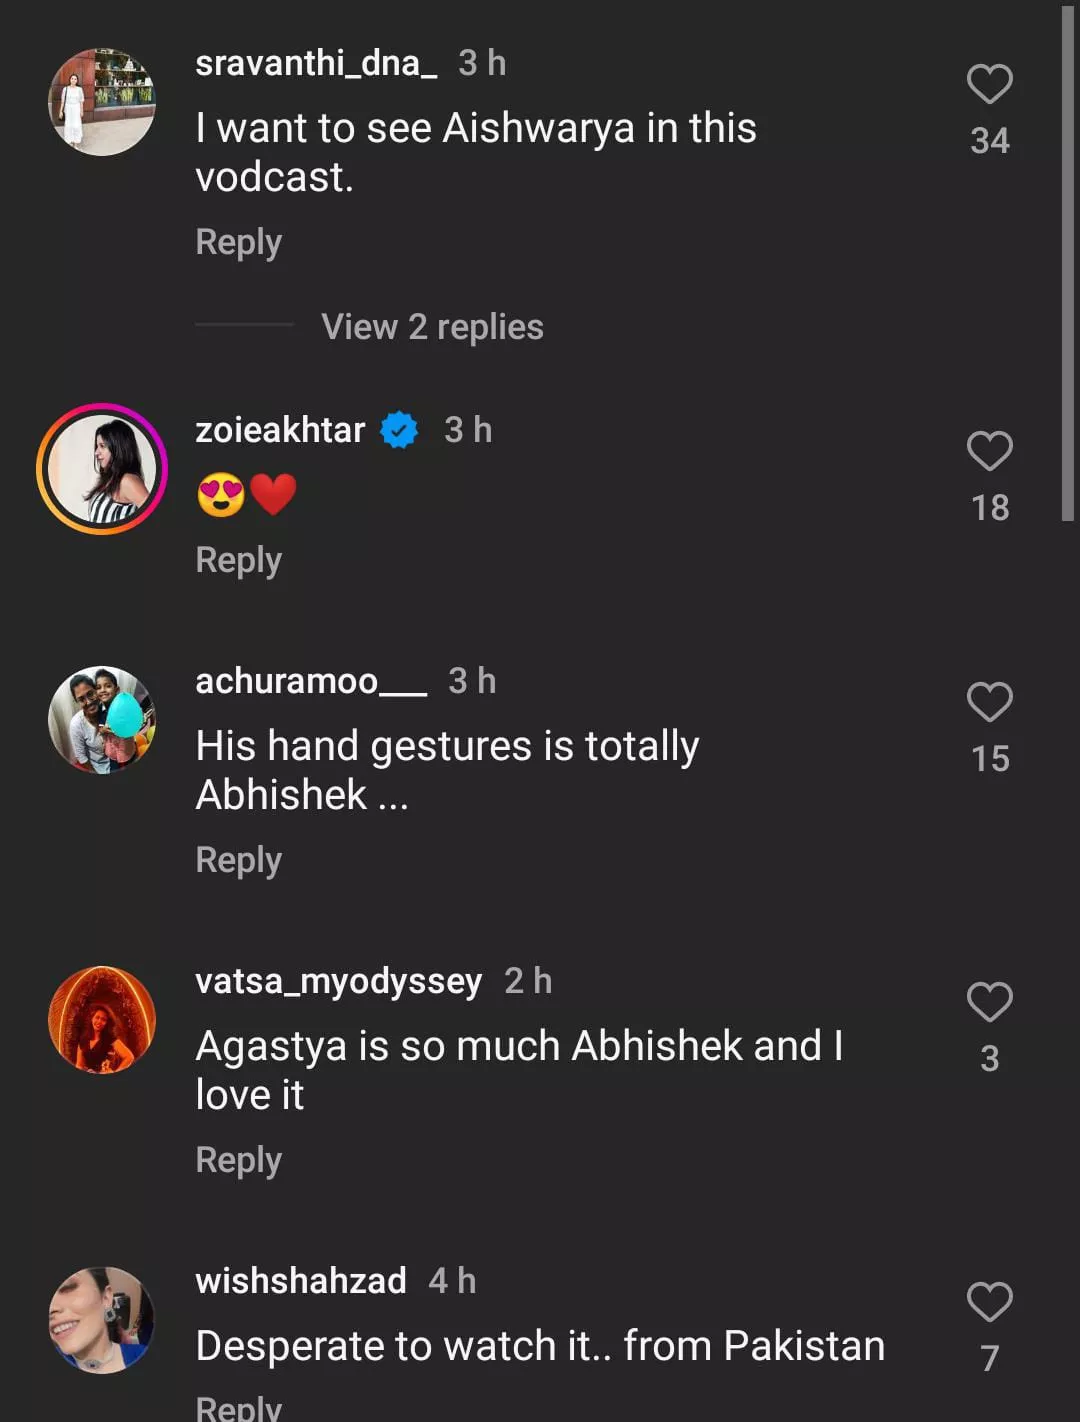Heart wishshahzad's comment from Pakistan
The width and height of the screenshot is (1080, 1422).
click(x=989, y=1302)
